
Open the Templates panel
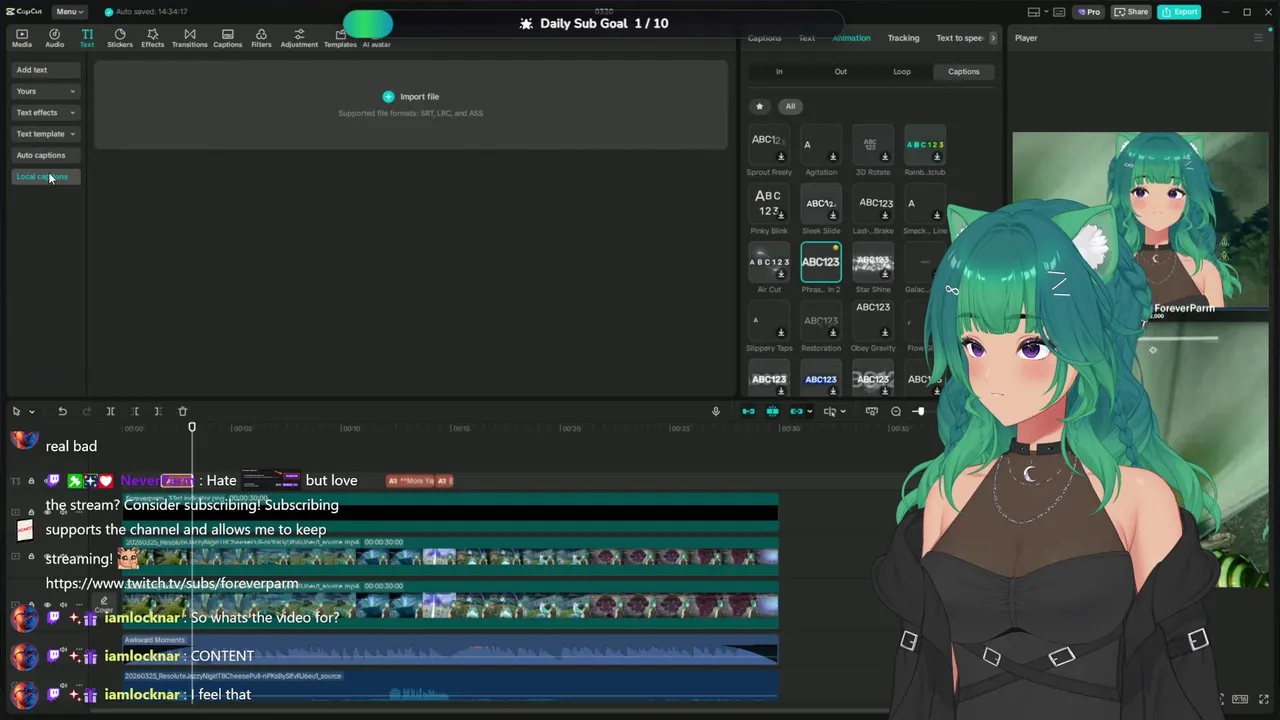pos(340,38)
